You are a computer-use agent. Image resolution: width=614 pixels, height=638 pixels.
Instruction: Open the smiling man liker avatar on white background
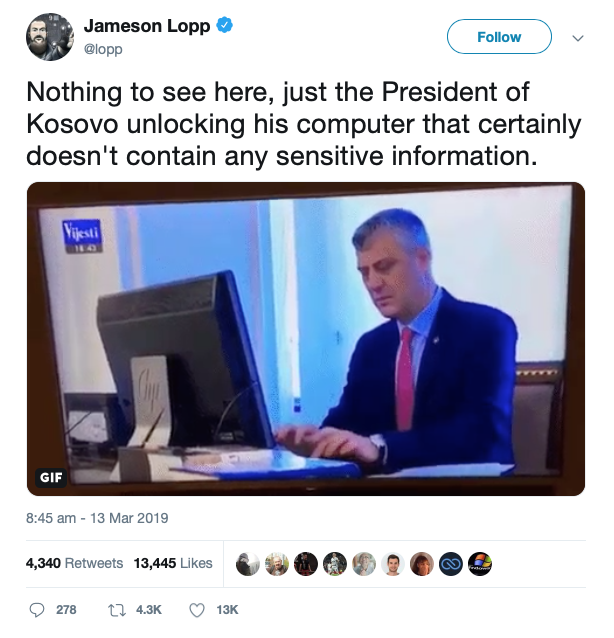pyautogui.click(x=393, y=564)
